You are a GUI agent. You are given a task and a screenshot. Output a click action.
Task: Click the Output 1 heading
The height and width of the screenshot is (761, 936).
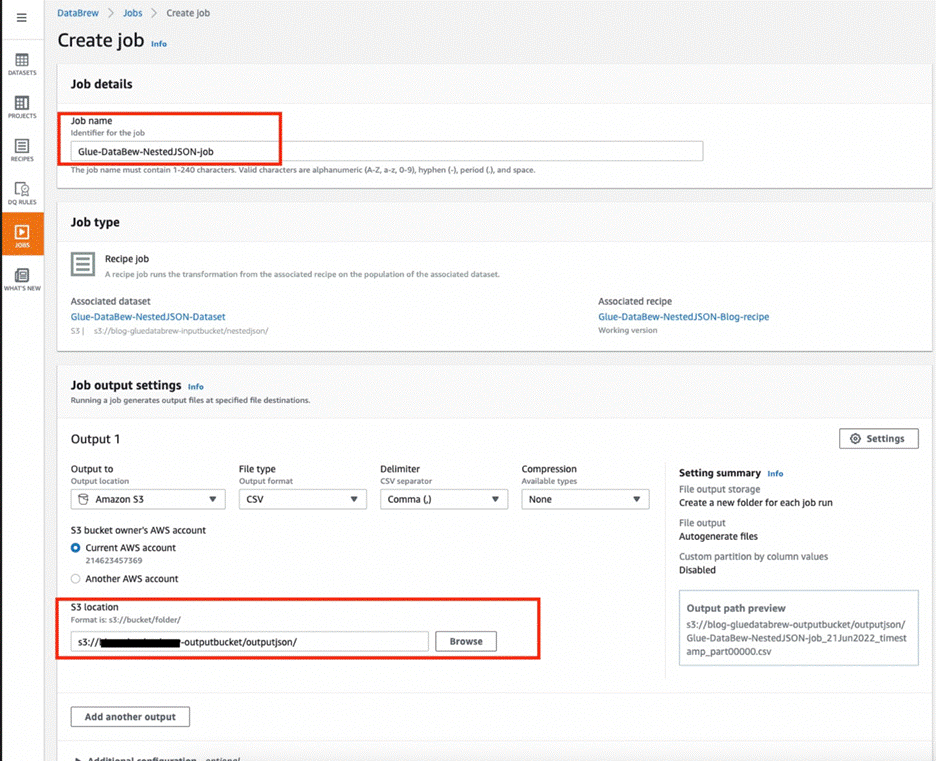tap(96, 439)
